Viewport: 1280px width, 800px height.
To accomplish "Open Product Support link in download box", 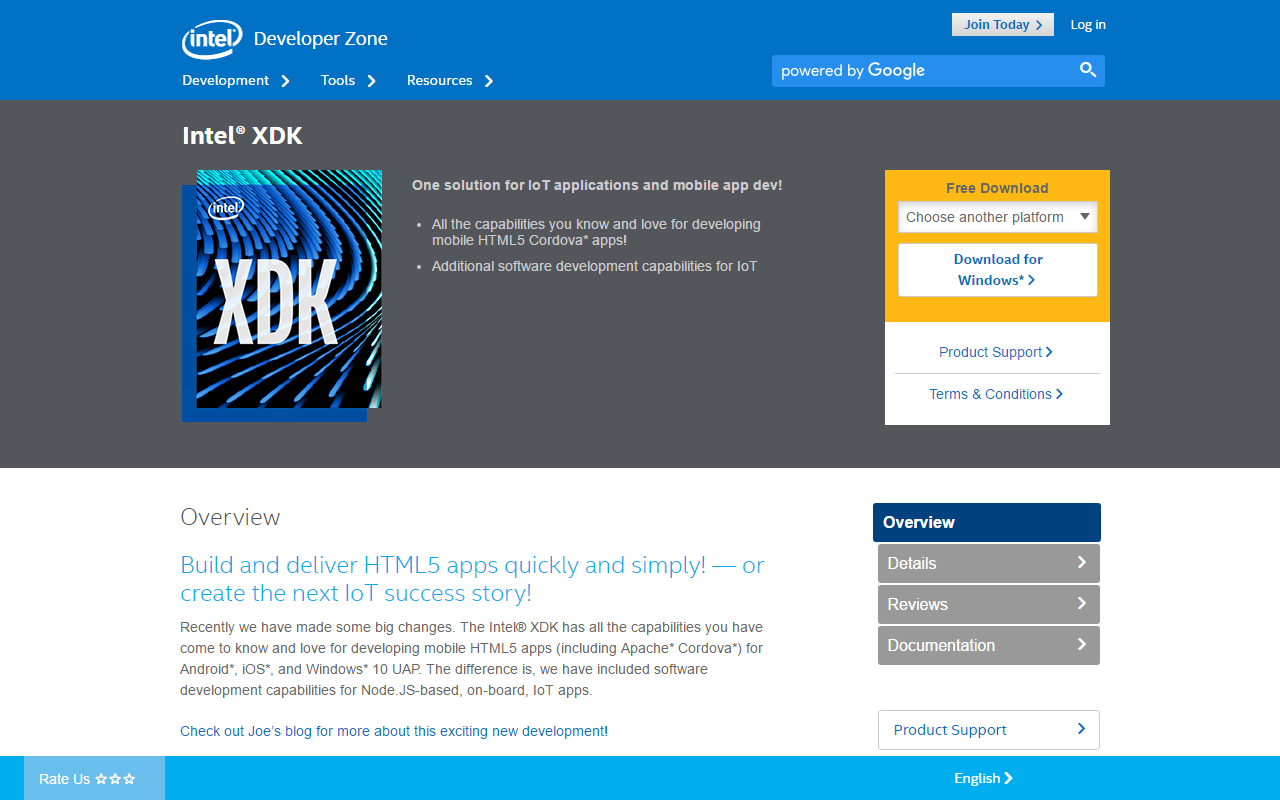I will pyautogui.click(x=996, y=352).
